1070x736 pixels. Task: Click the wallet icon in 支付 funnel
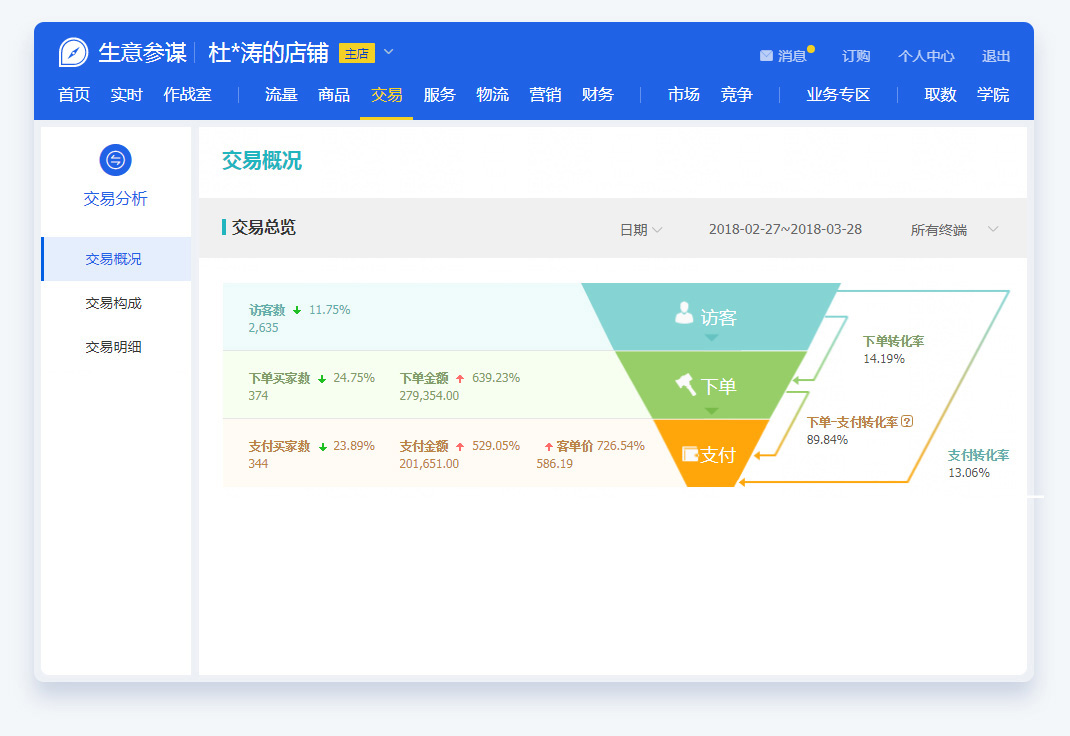click(690, 454)
